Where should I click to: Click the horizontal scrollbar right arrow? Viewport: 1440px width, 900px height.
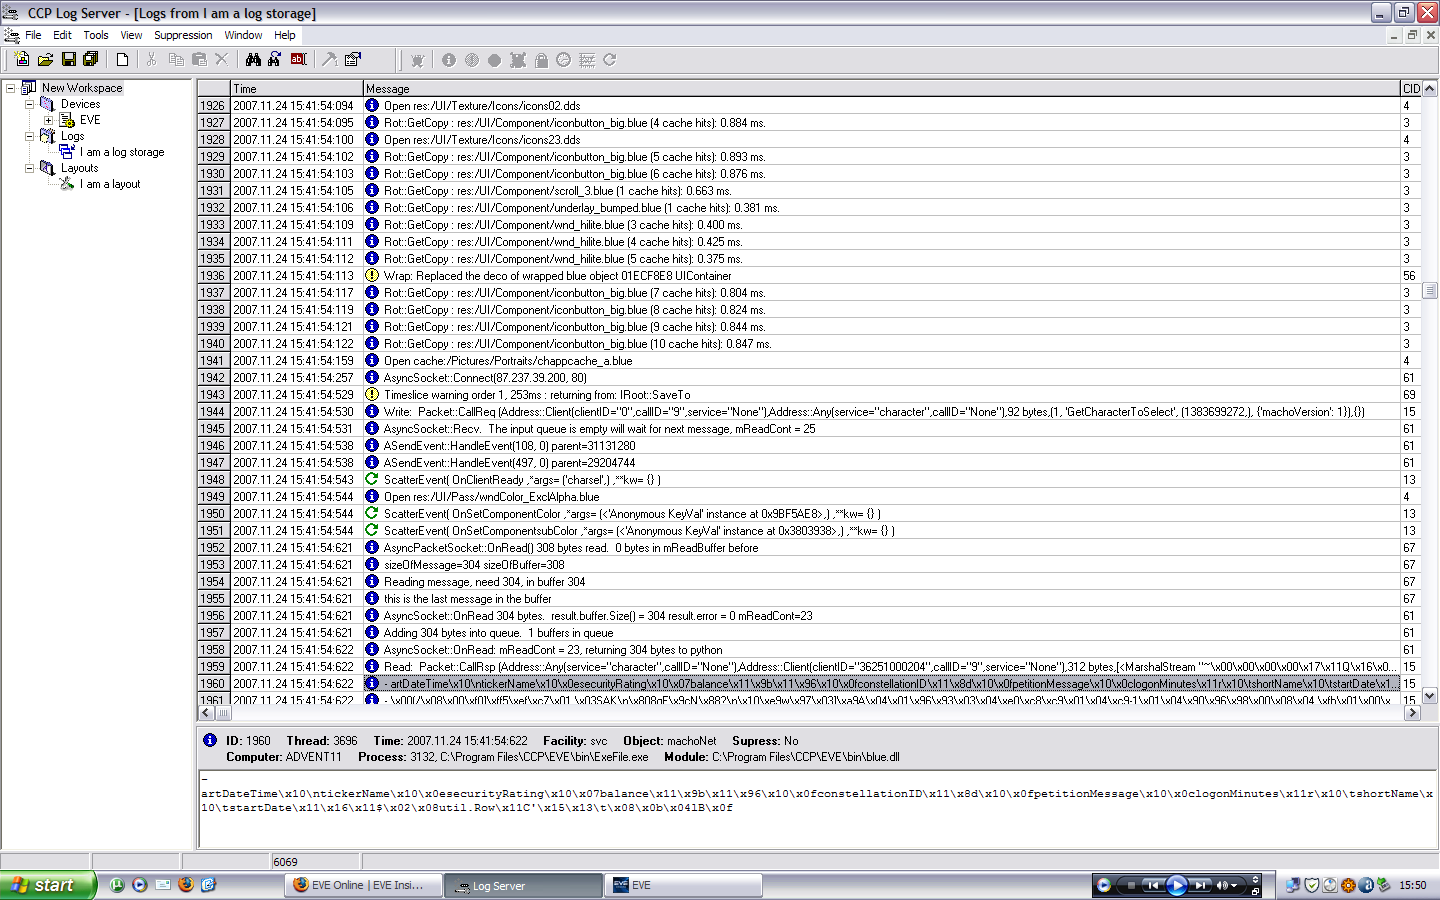1413,713
